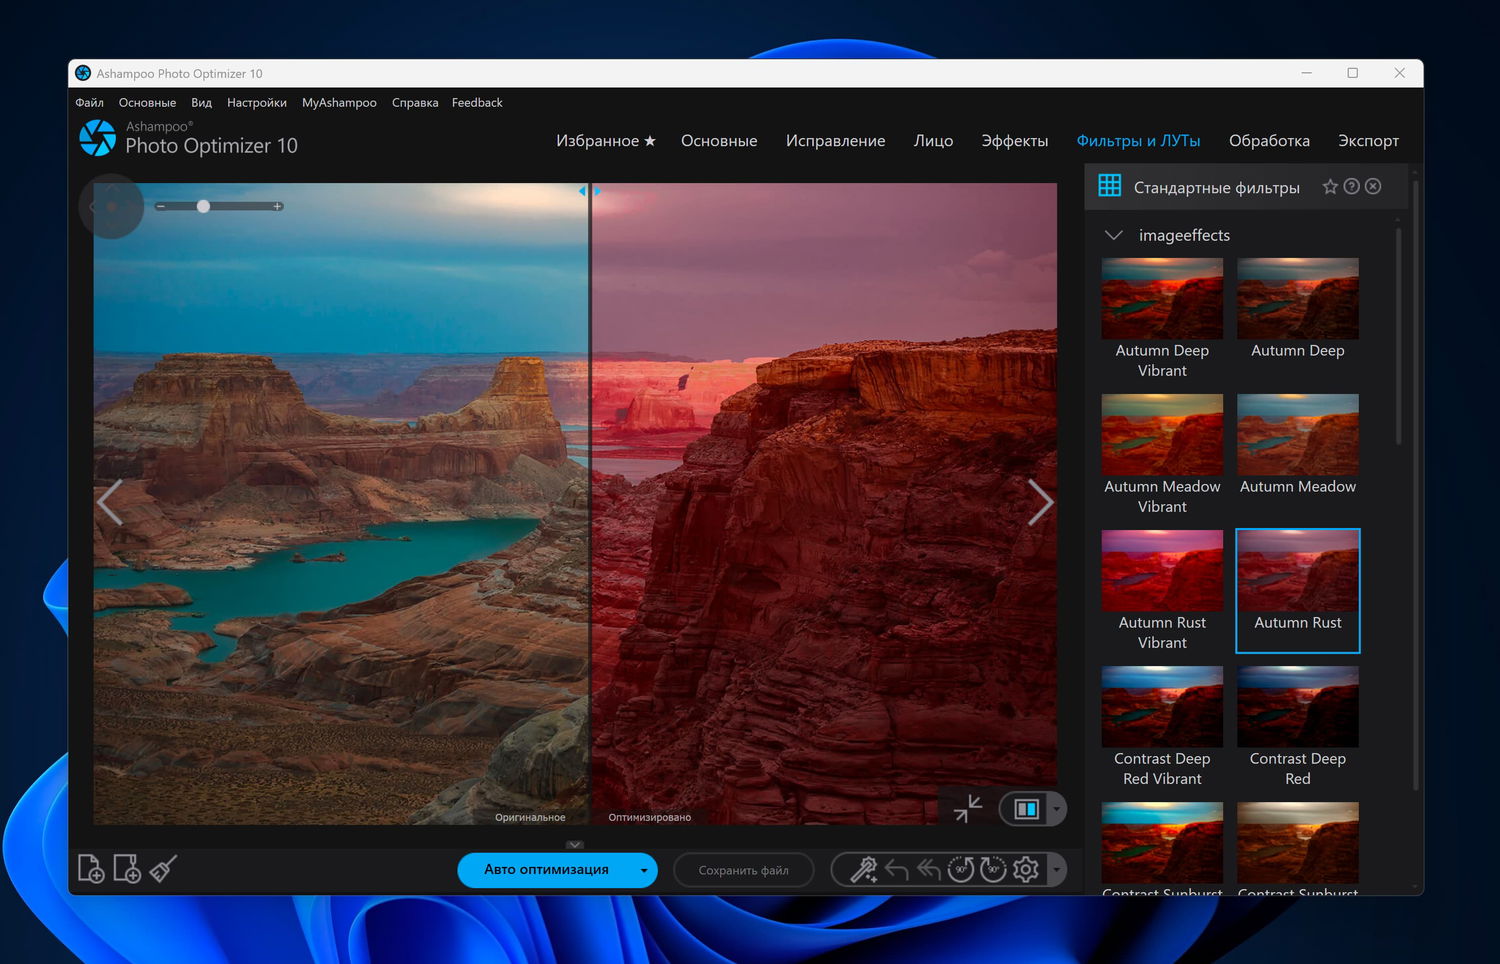
Task: Switch to the Основные tab in main navigation
Action: pos(719,141)
